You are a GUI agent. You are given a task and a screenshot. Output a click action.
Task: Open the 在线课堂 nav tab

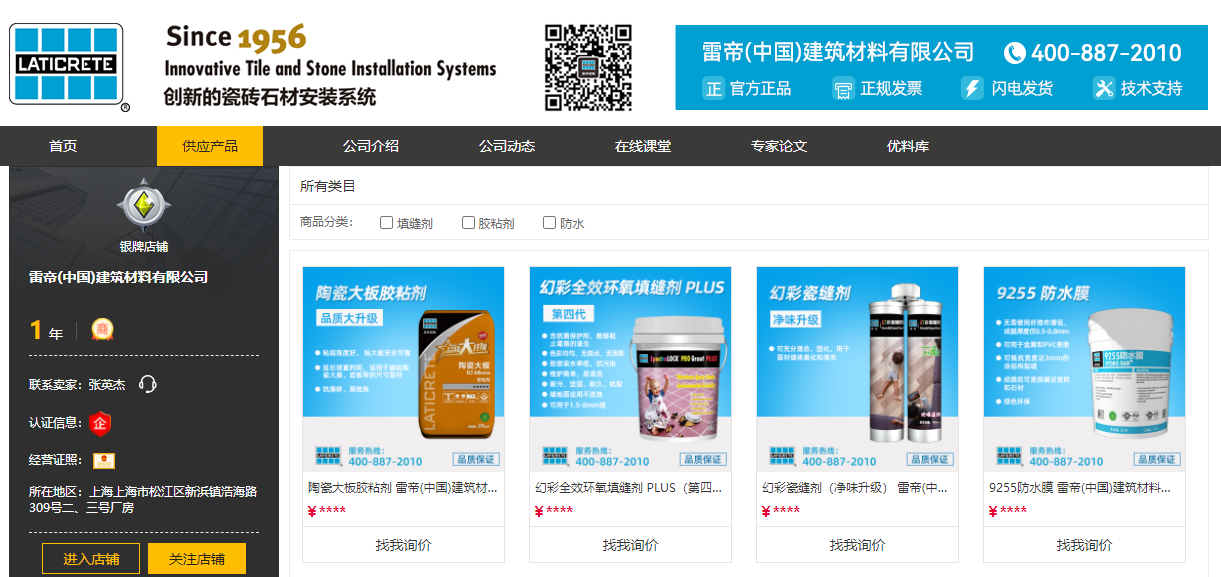[643, 146]
